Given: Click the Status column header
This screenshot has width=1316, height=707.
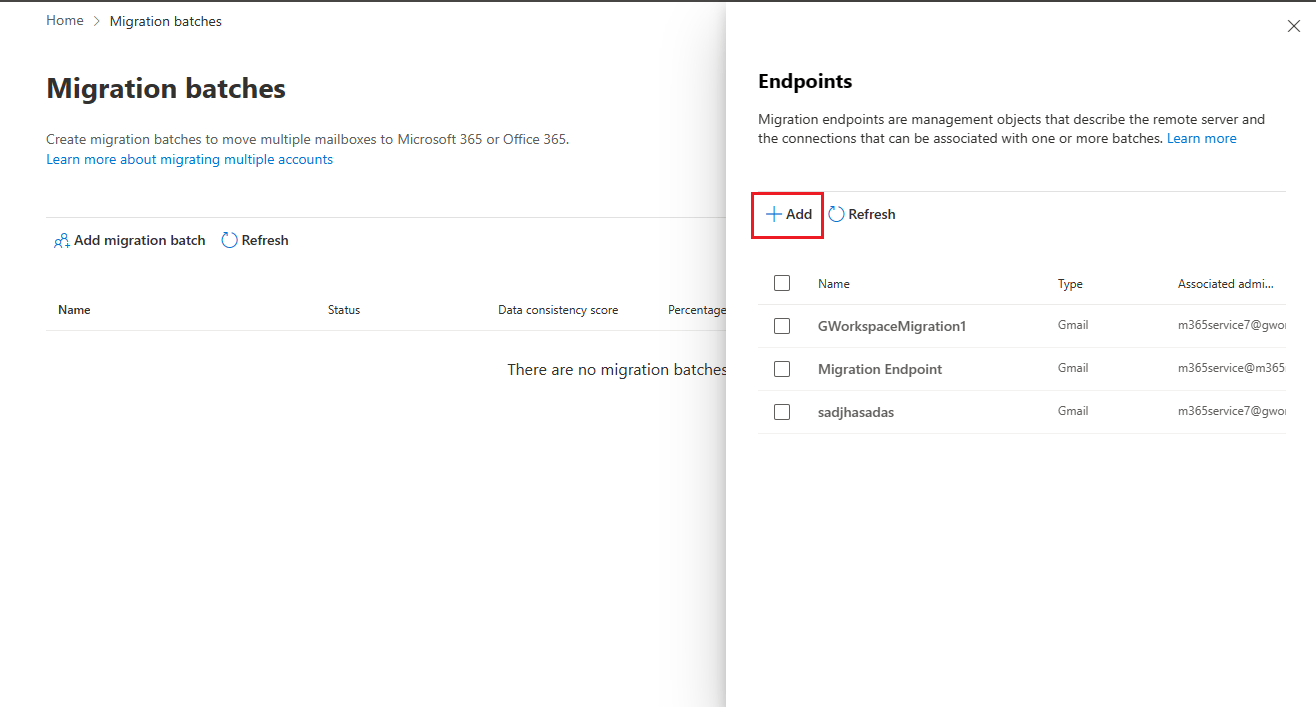Looking at the screenshot, I should pyautogui.click(x=343, y=309).
